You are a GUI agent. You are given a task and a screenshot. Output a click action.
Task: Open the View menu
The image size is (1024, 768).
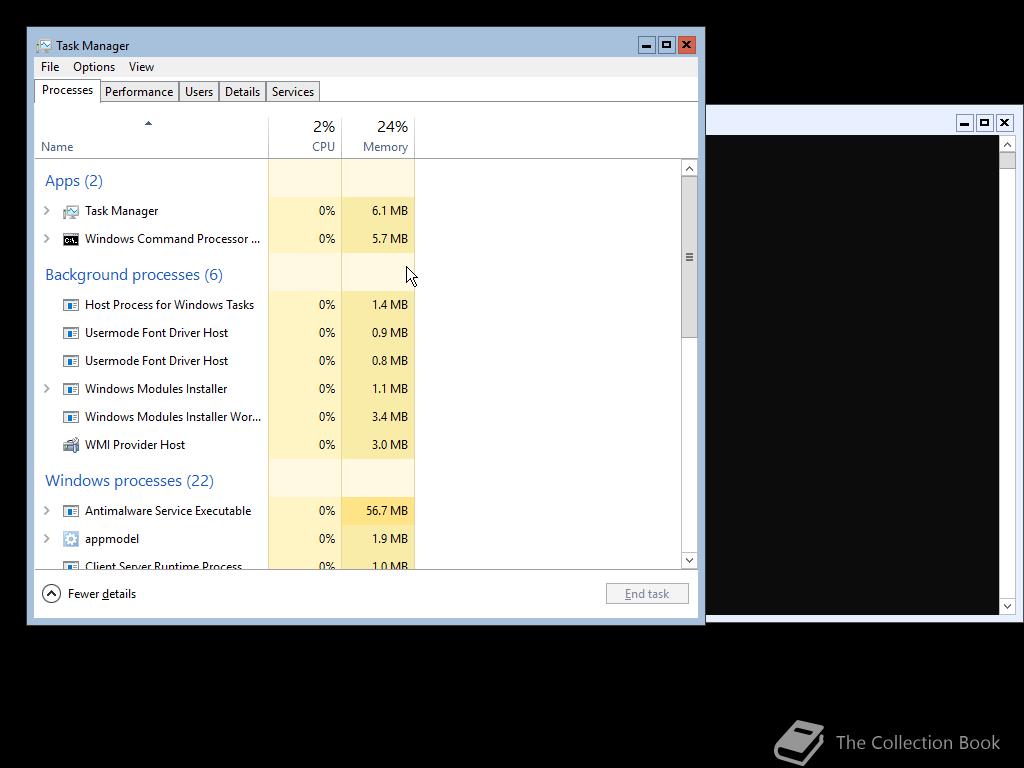141,67
